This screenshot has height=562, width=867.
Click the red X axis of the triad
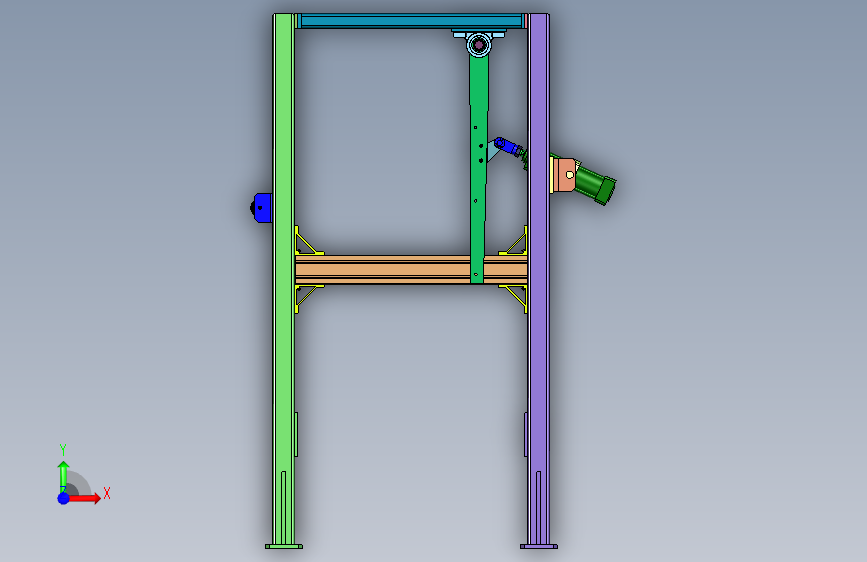click(x=86, y=498)
